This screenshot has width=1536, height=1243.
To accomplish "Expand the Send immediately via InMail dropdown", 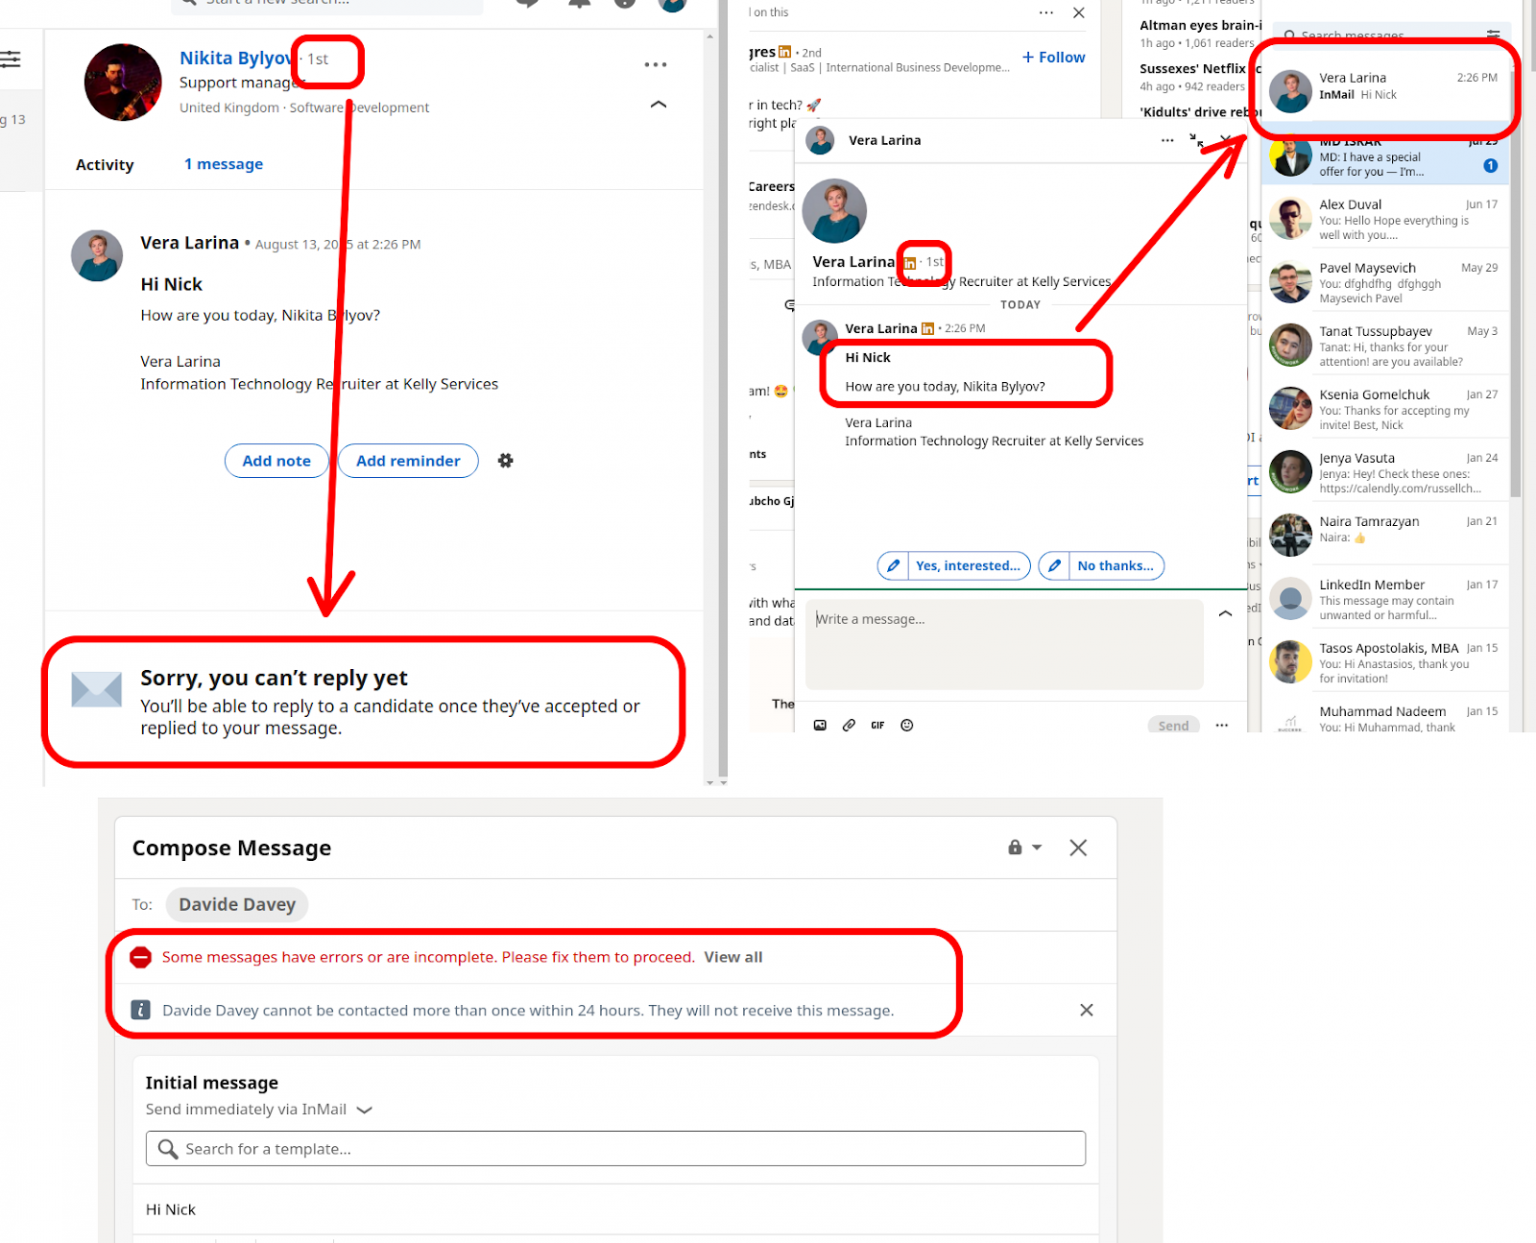I will point(364,1110).
